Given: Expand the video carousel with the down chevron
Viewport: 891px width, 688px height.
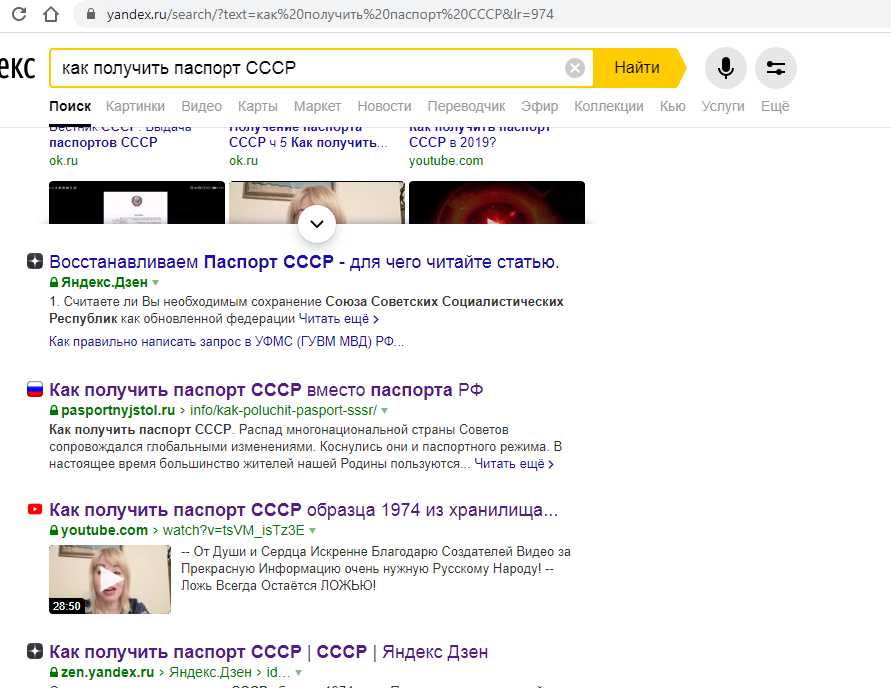Looking at the screenshot, I should pyautogui.click(x=317, y=224).
